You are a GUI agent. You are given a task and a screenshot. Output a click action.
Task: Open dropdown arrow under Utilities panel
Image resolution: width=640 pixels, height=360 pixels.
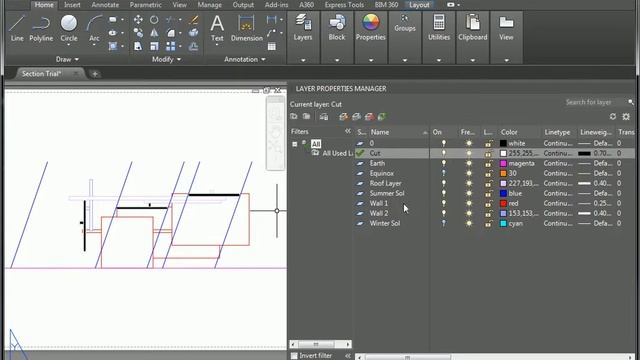tap(439, 60)
